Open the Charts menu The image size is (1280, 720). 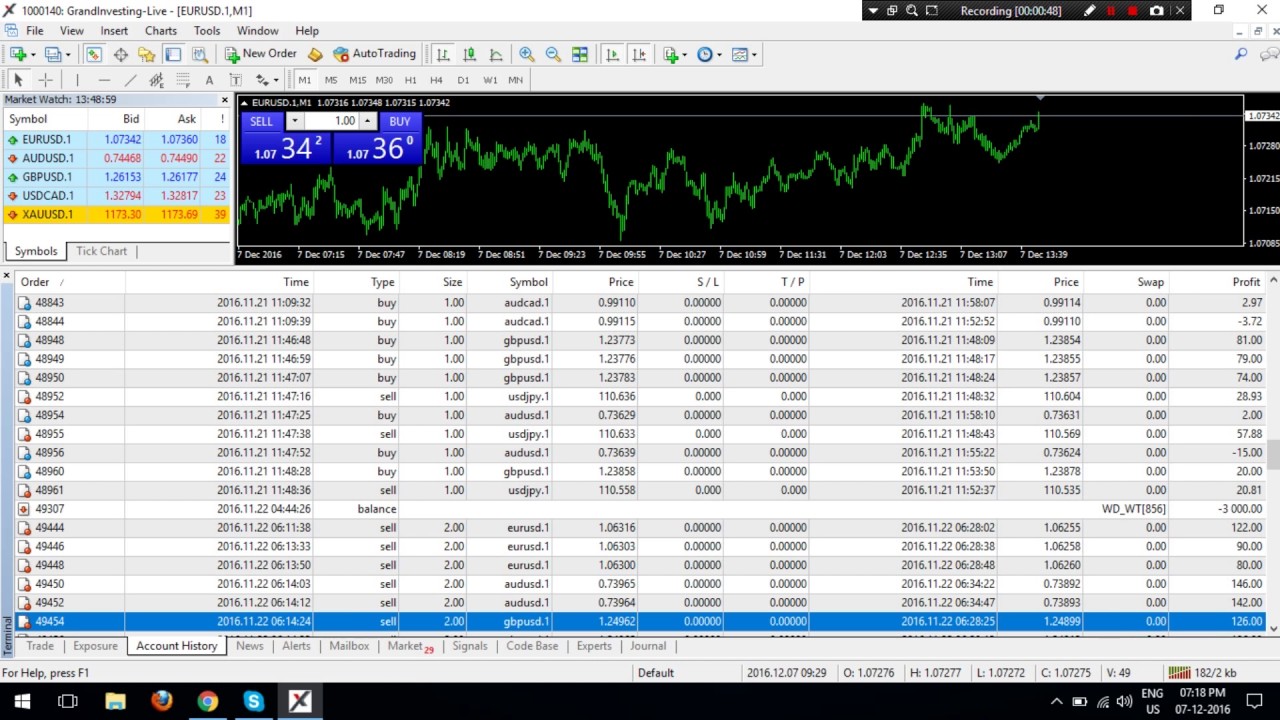160,31
